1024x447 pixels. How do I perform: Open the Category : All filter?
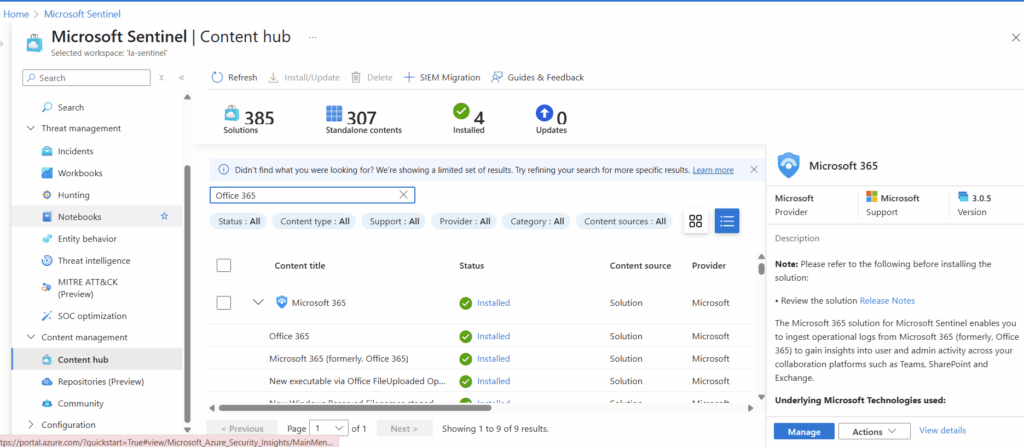pos(536,222)
